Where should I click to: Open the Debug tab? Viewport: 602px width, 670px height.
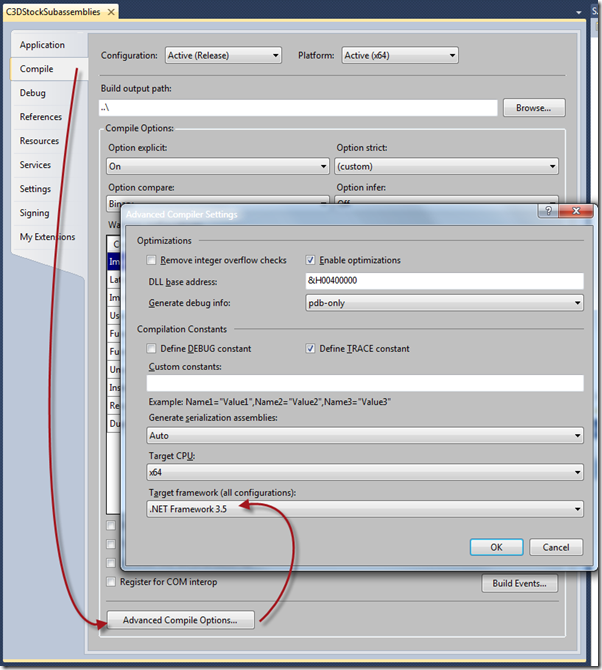[x=32, y=93]
